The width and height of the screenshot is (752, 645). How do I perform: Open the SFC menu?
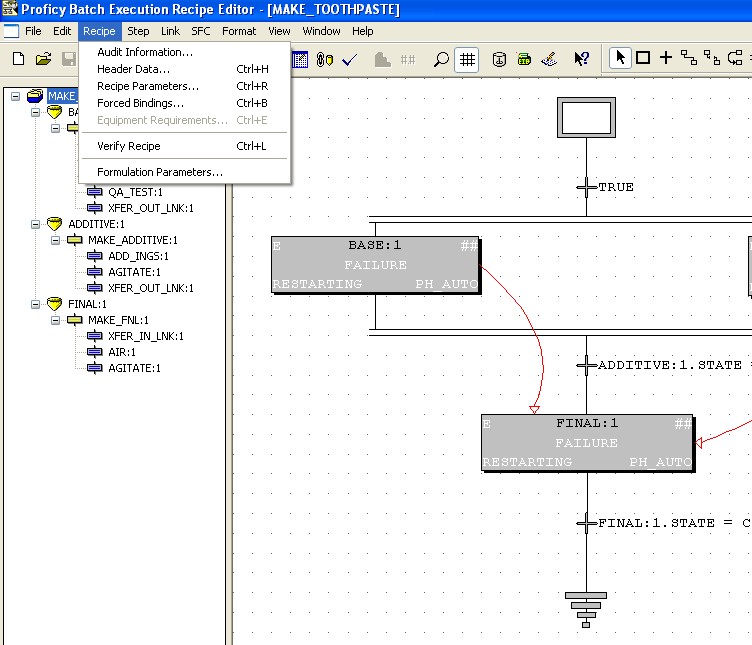[x=200, y=31]
